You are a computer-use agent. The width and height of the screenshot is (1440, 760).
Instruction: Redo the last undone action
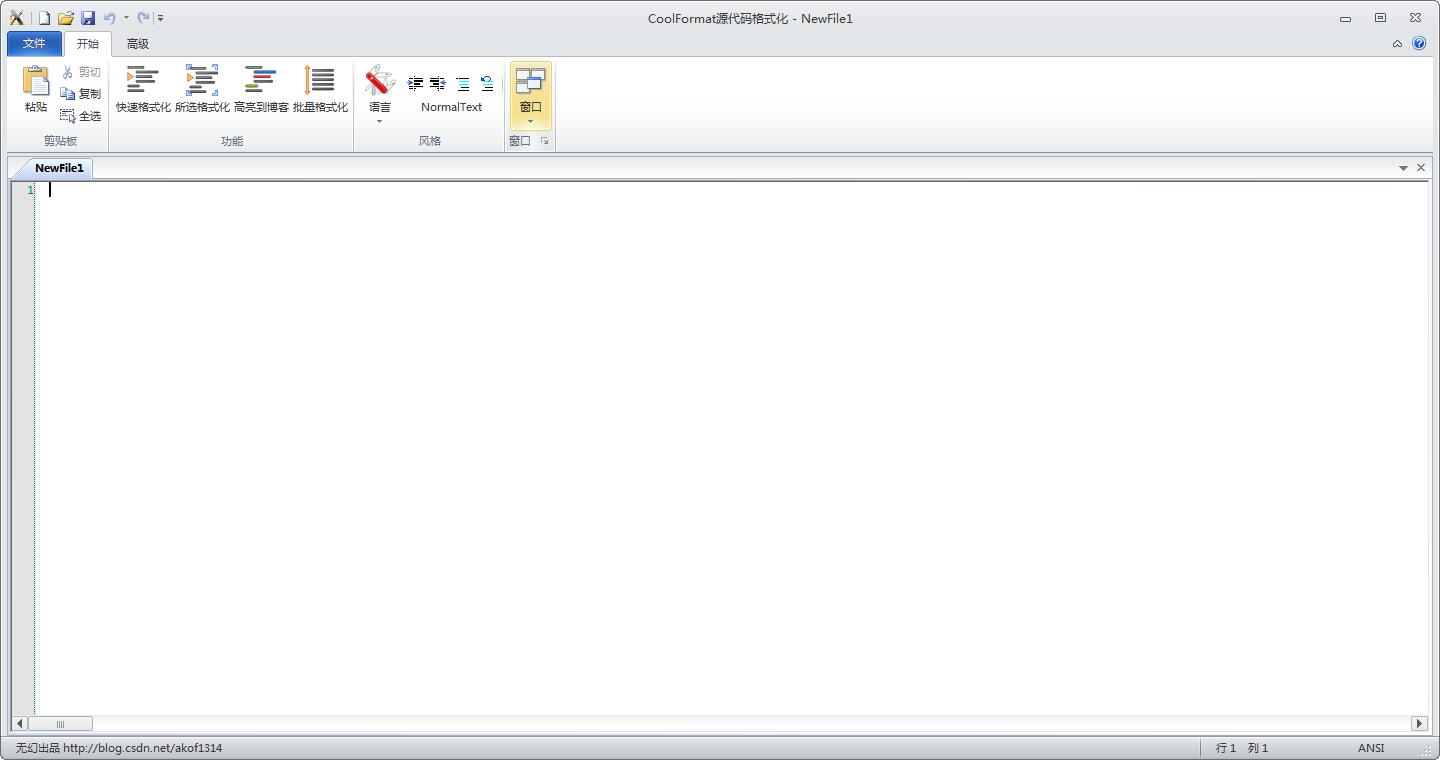coord(143,18)
